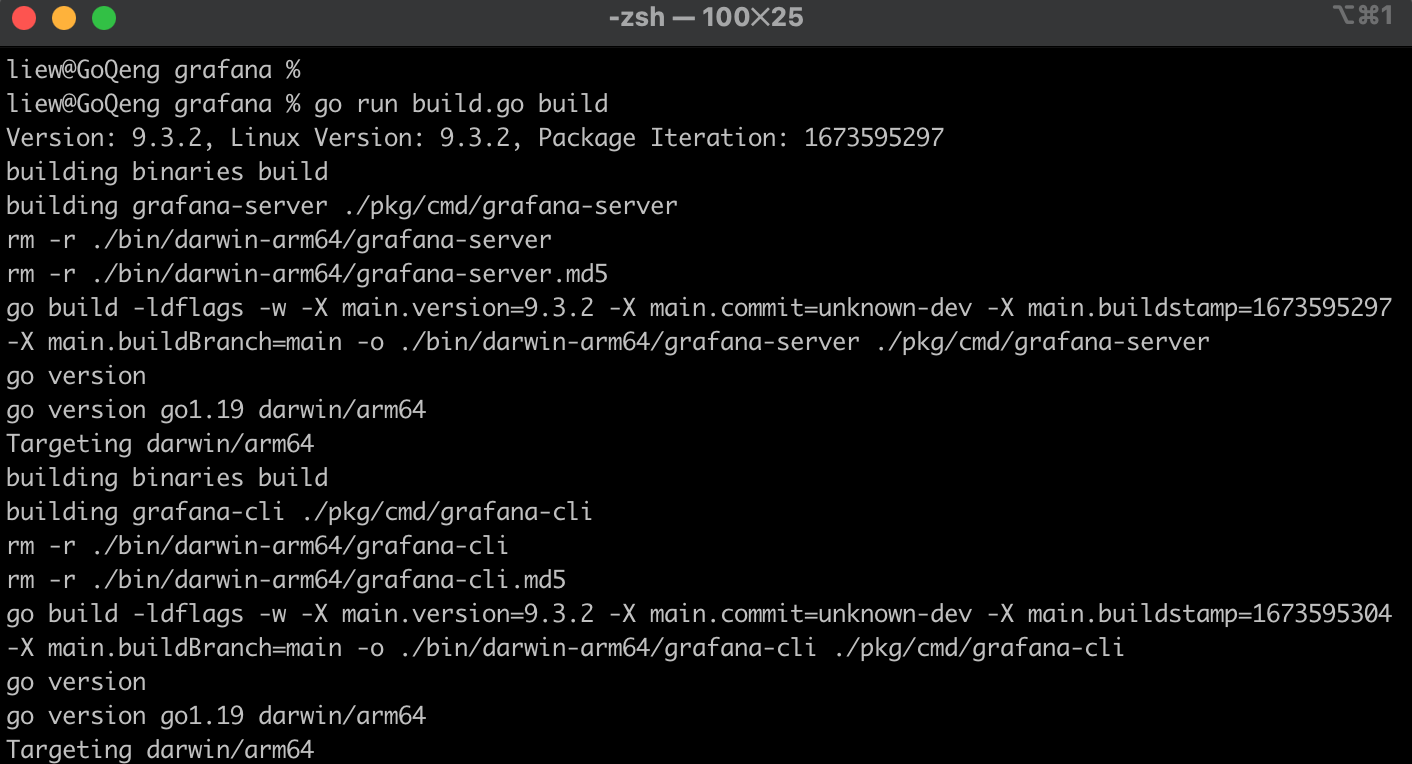Viewport: 1412px width, 764px height.
Task: Click the buildstamp 1673595304 text
Action: click(1322, 614)
